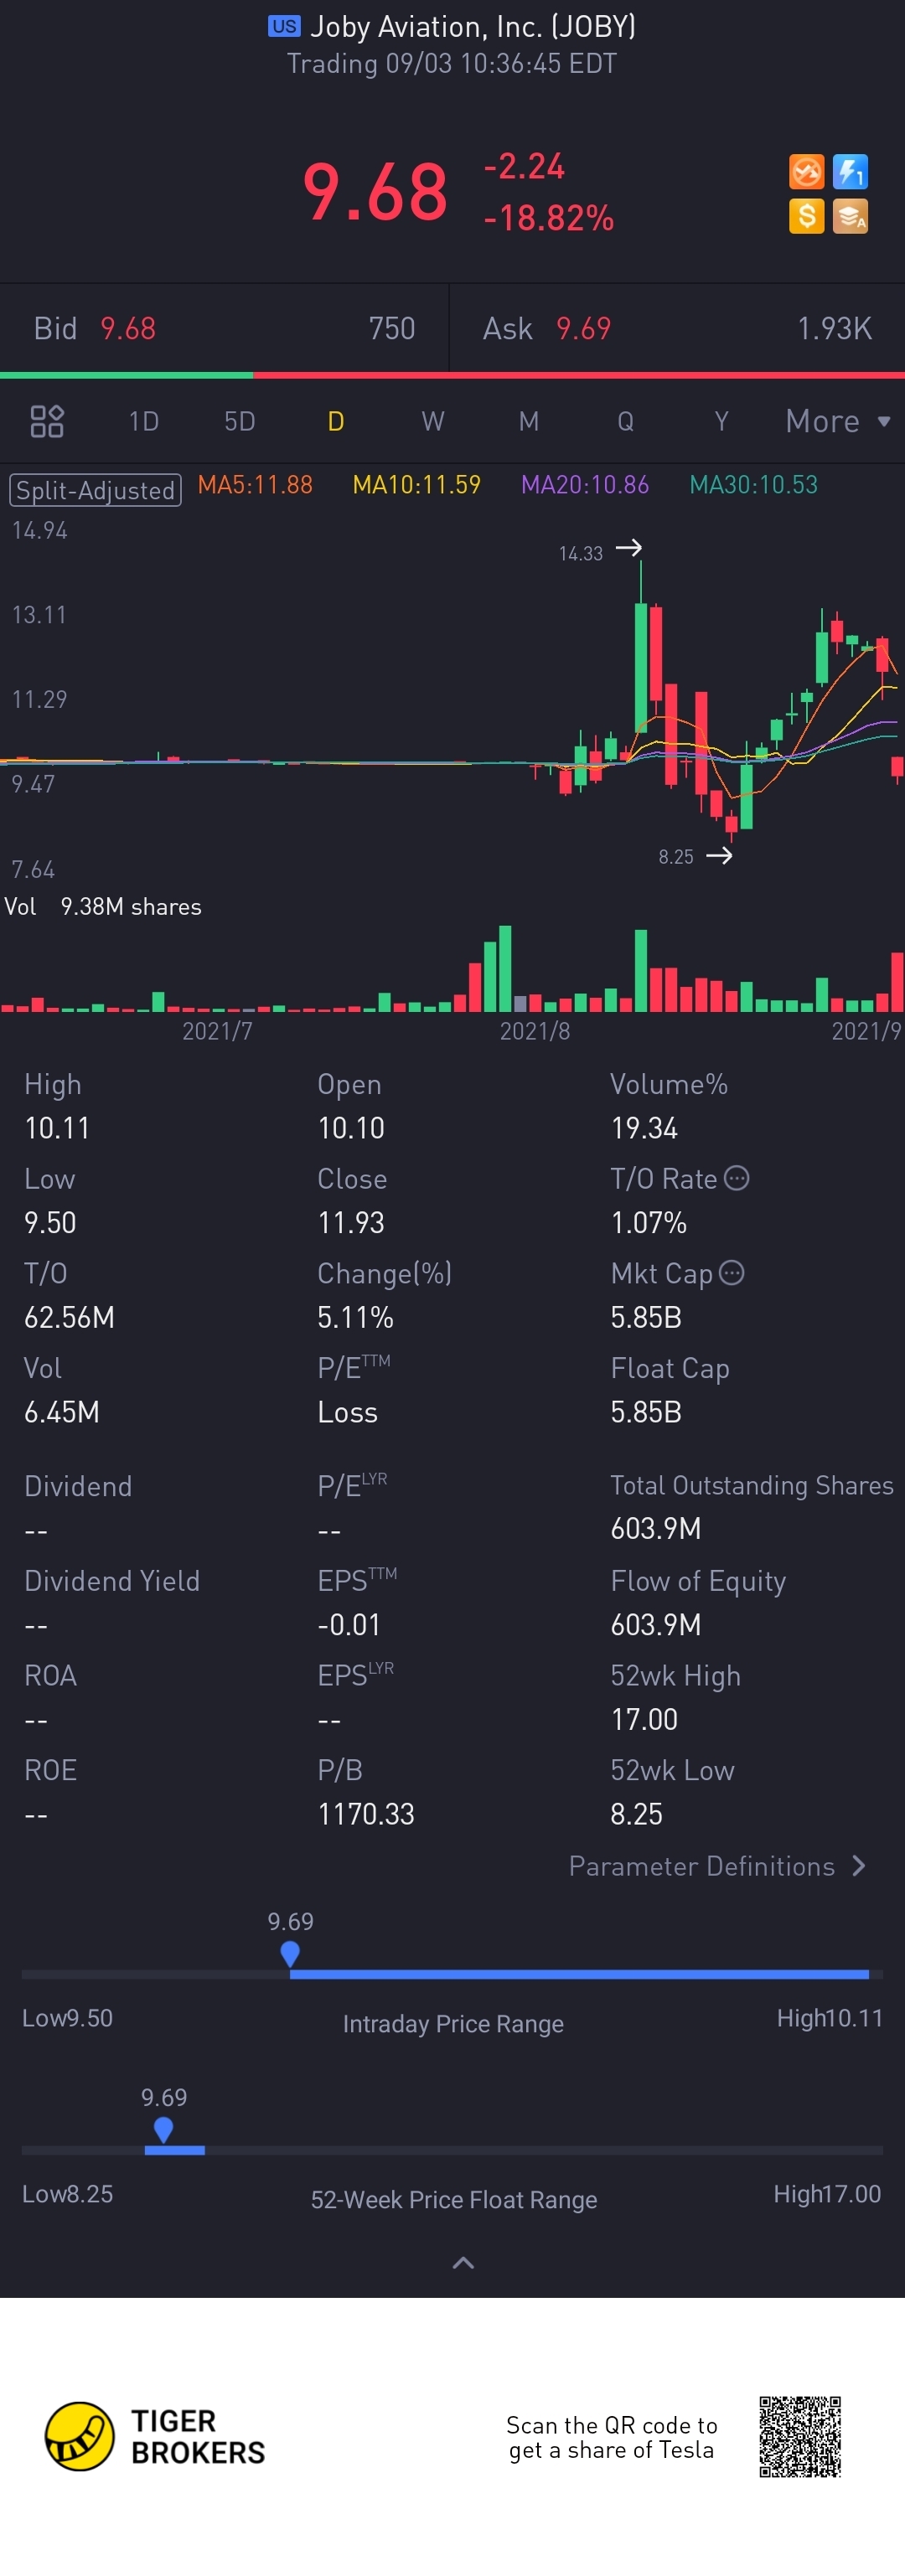This screenshot has height=2576, width=905.
Task: Tap the 52wk Low value 8.25
Action: click(x=636, y=1813)
